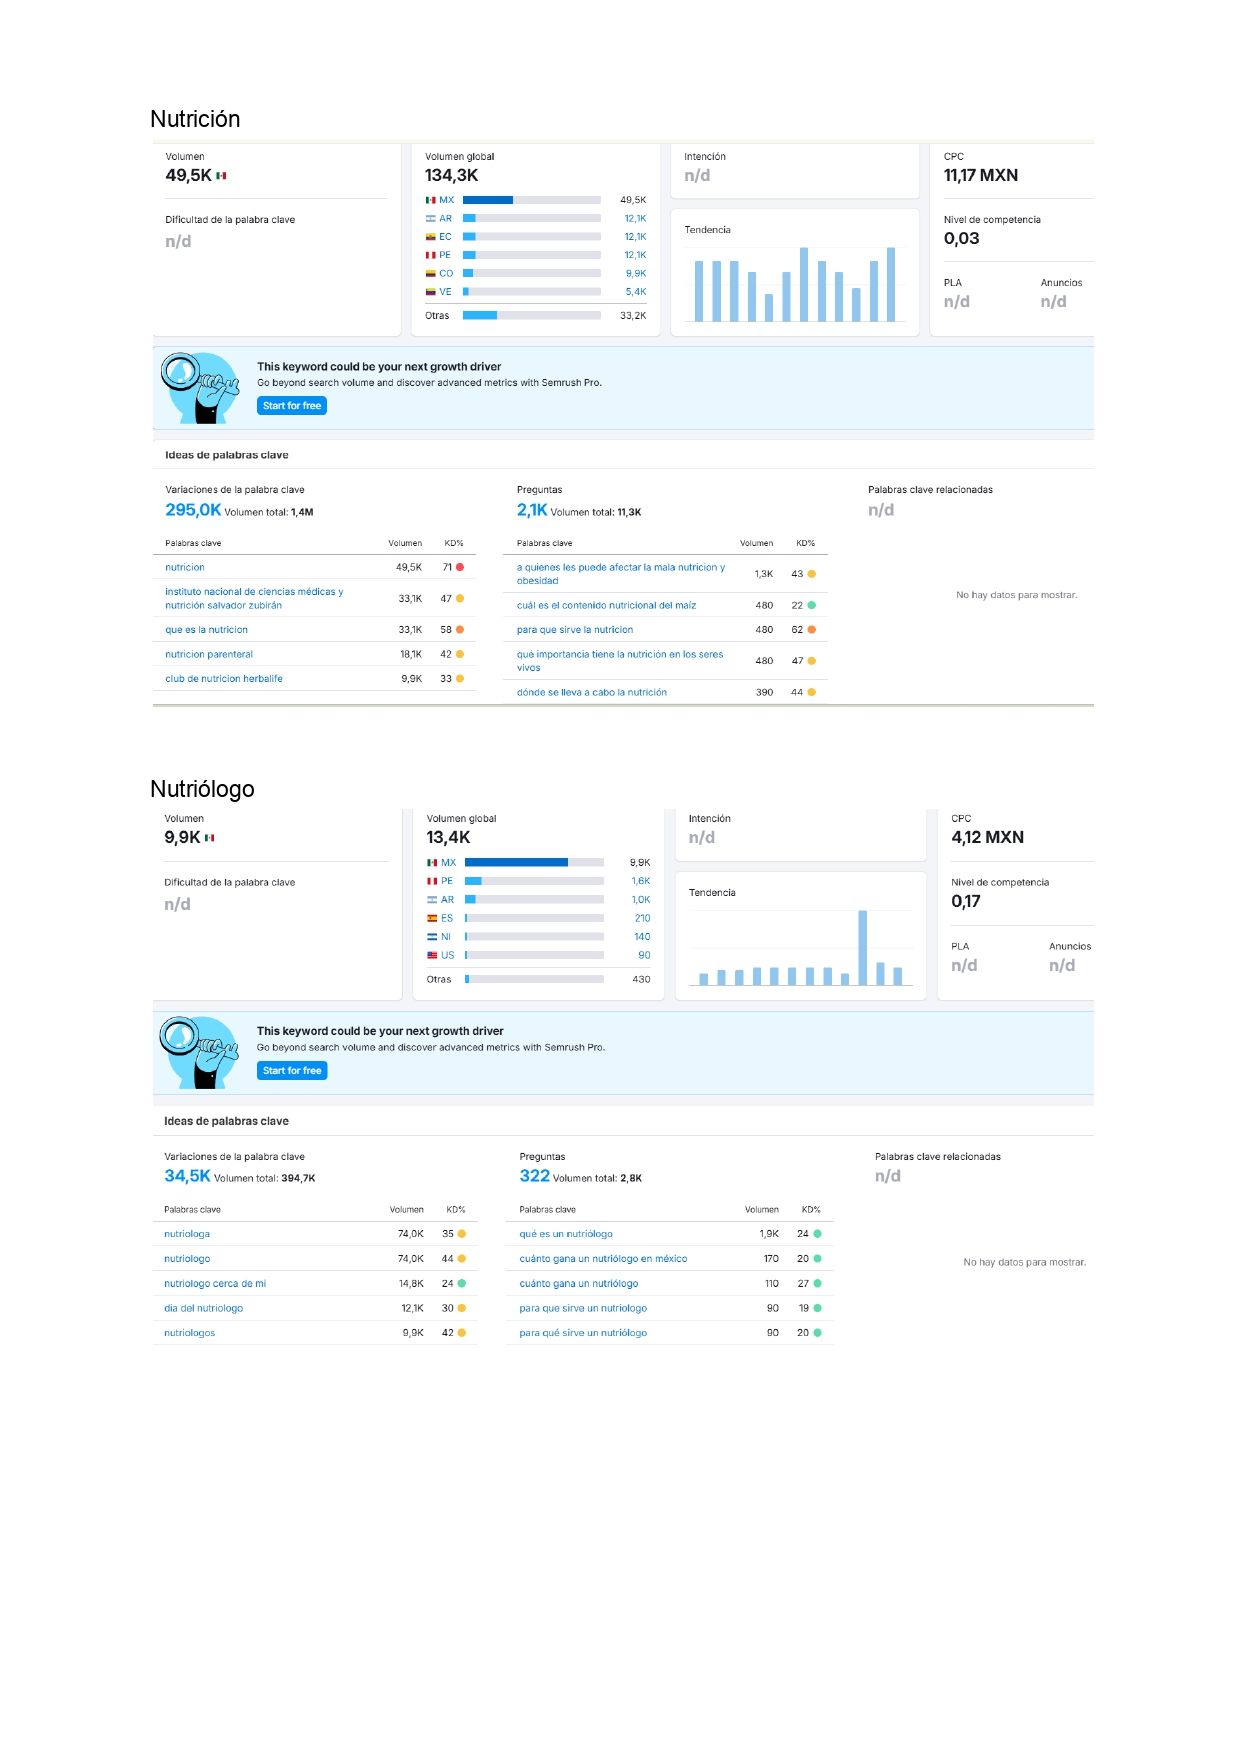1242x1755 pixels.
Task: Open the keyword nutriologos
Action: [x=190, y=1333]
